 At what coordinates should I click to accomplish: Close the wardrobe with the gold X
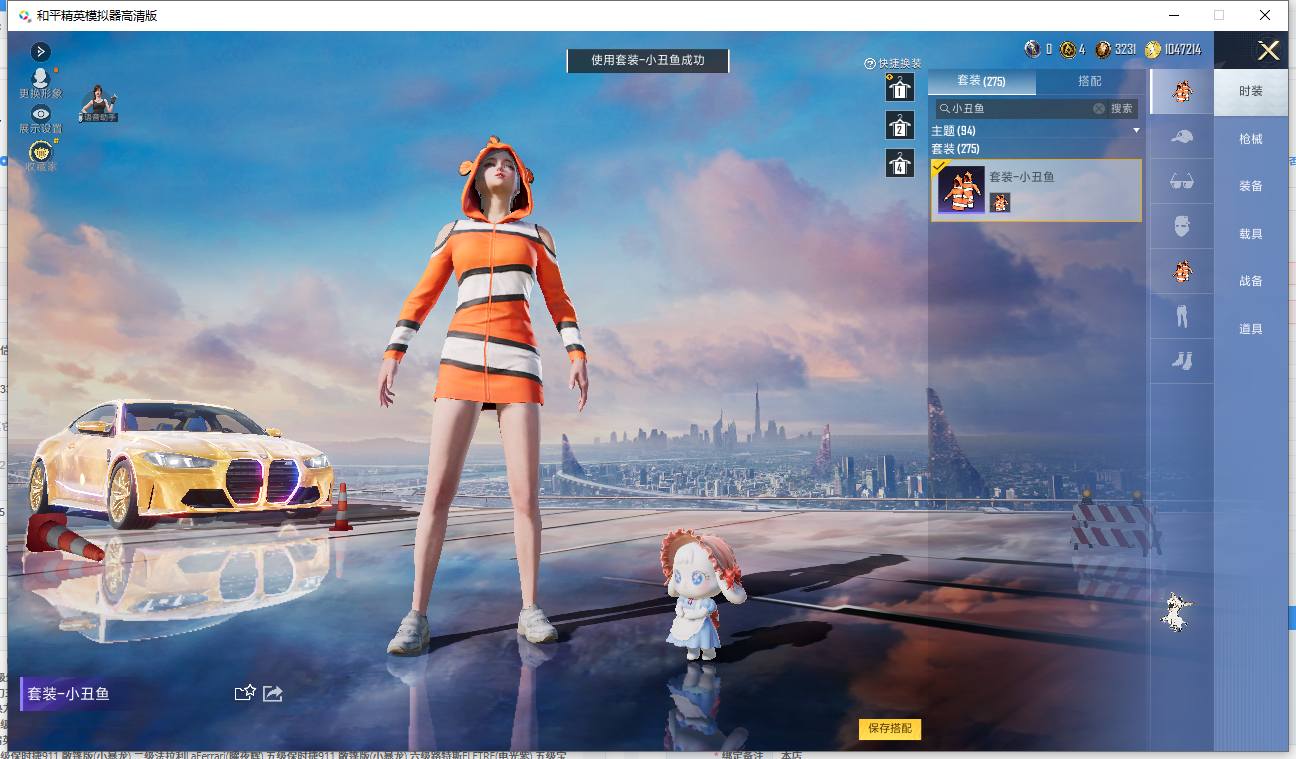pos(1268,51)
